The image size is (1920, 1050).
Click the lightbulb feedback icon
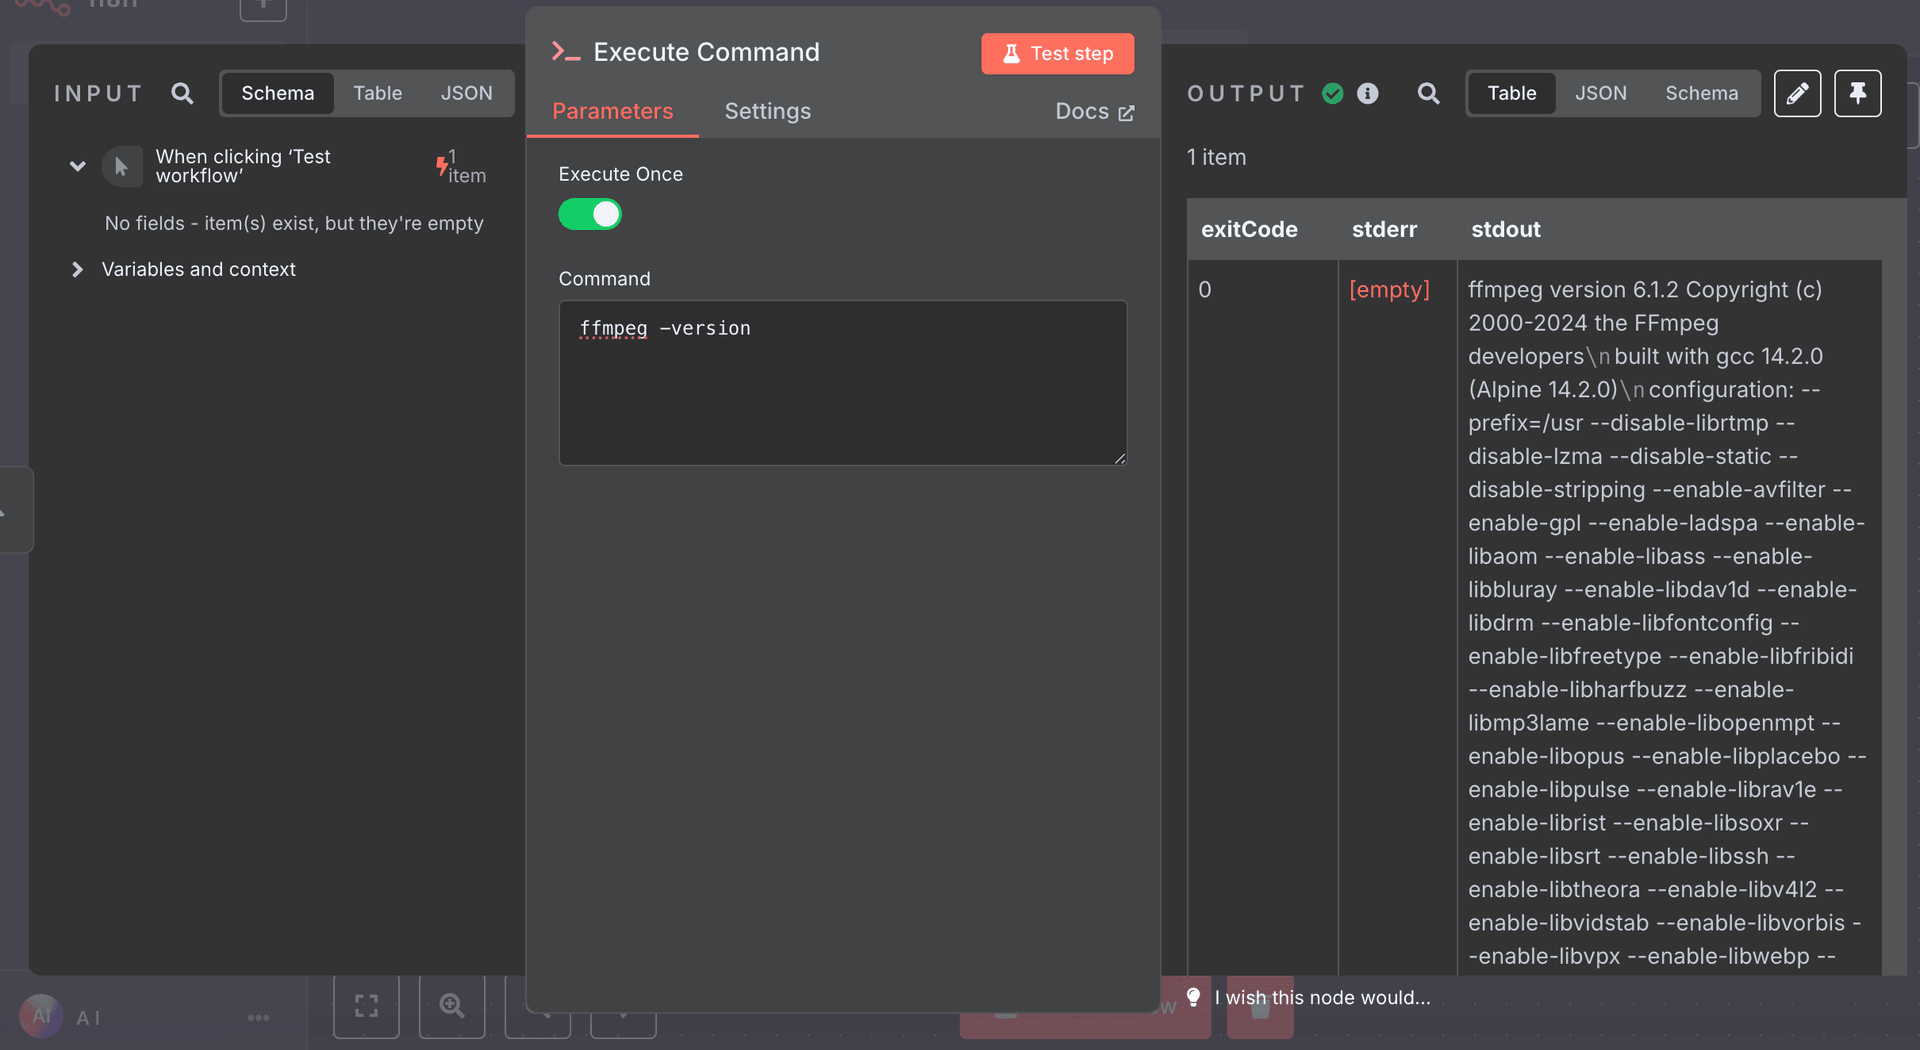[1193, 997]
